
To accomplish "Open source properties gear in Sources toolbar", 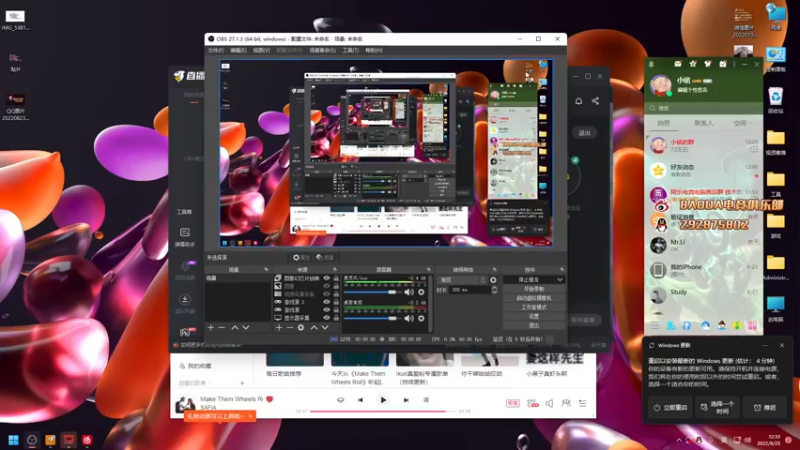I will point(301,328).
